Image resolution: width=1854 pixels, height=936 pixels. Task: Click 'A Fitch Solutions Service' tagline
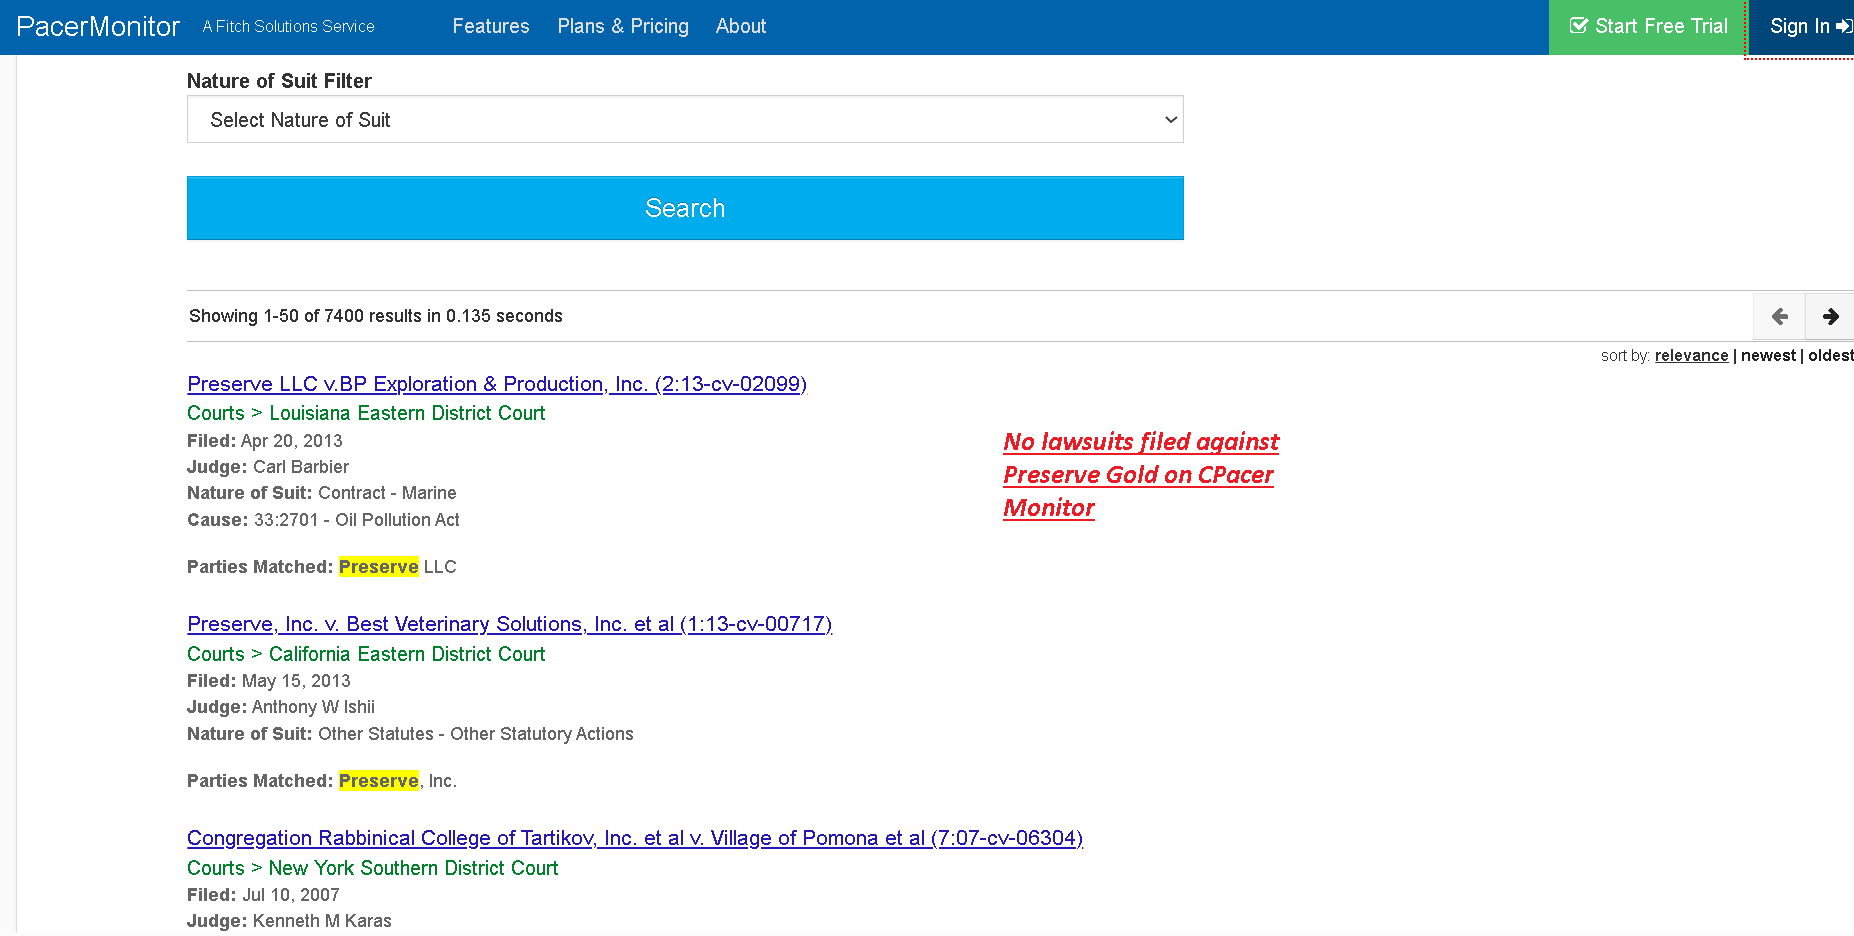click(x=288, y=27)
